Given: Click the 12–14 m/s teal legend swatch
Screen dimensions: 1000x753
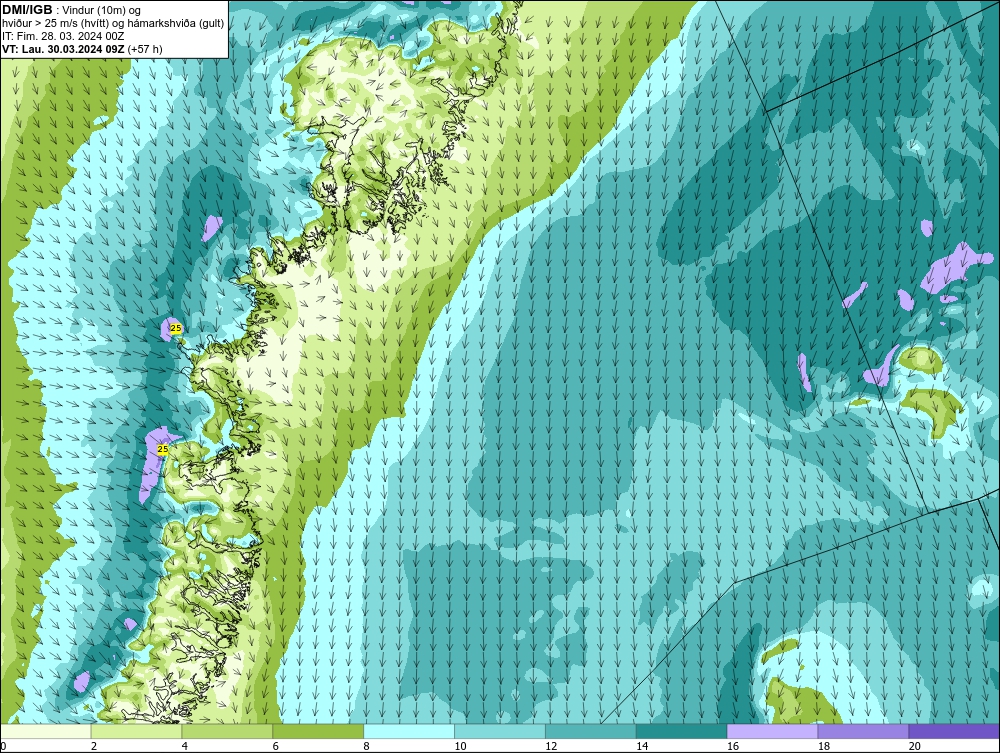Looking at the screenshot, I should click(x=591, y=731).
